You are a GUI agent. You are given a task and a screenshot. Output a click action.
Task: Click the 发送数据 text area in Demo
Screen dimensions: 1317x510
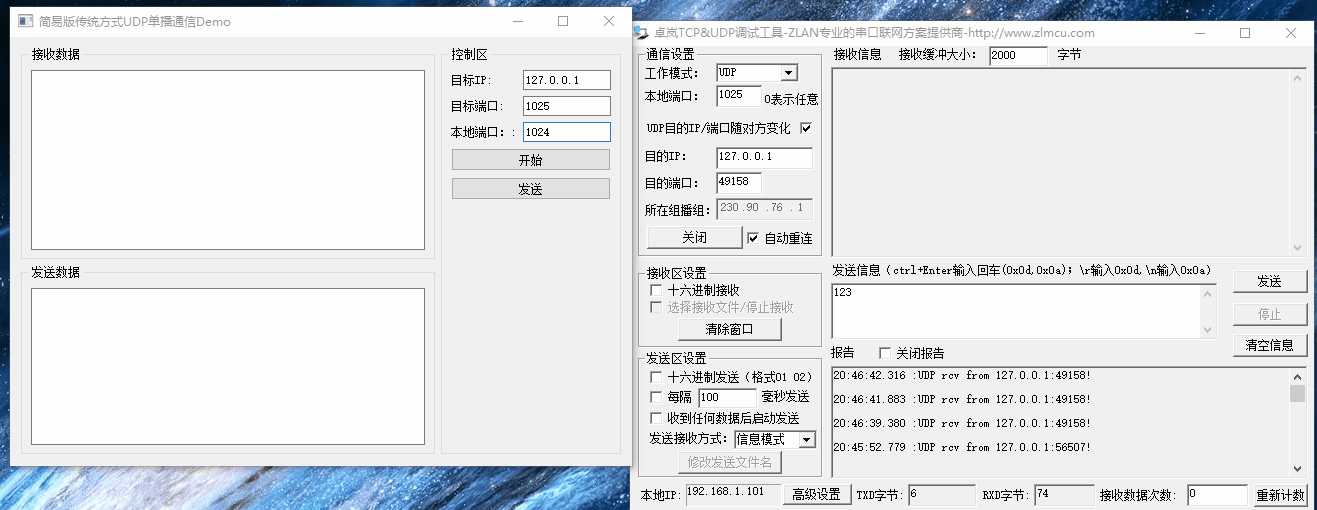pos(228,367)
